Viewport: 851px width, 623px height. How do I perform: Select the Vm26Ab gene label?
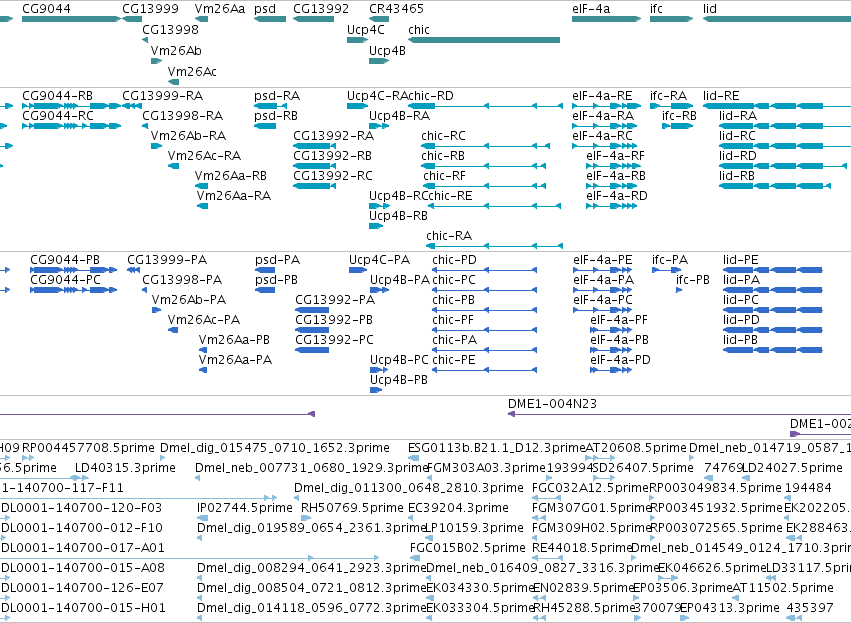176,51
